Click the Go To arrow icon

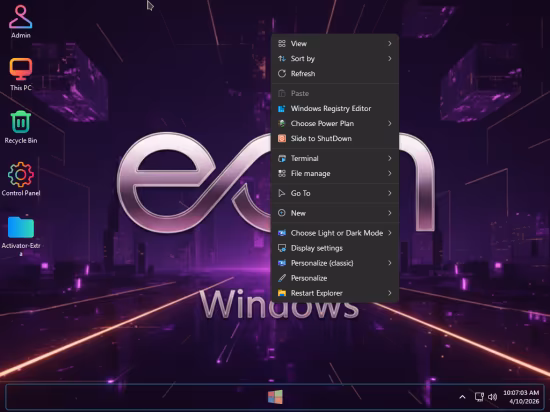pos(282,193)
